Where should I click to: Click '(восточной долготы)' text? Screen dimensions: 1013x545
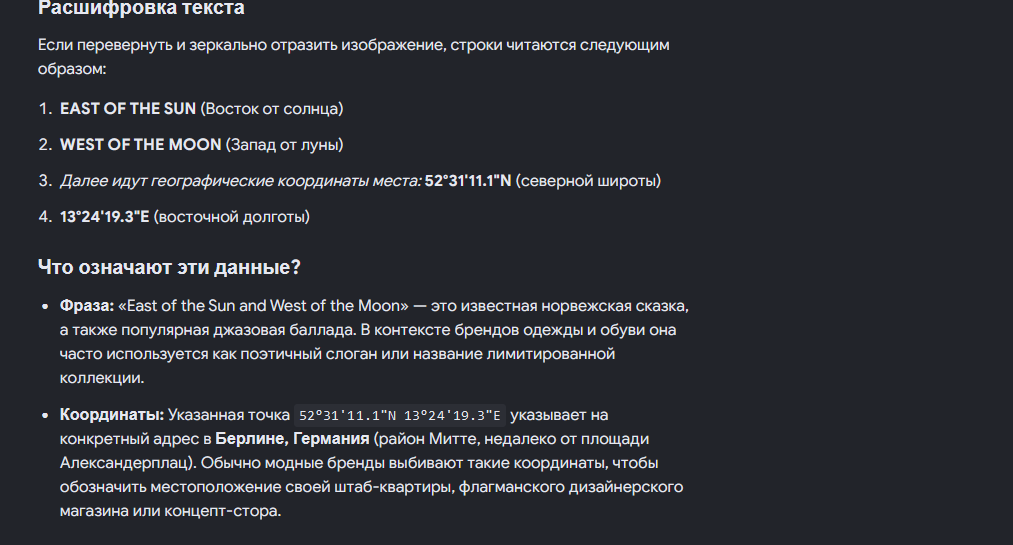tap(232, 217)
